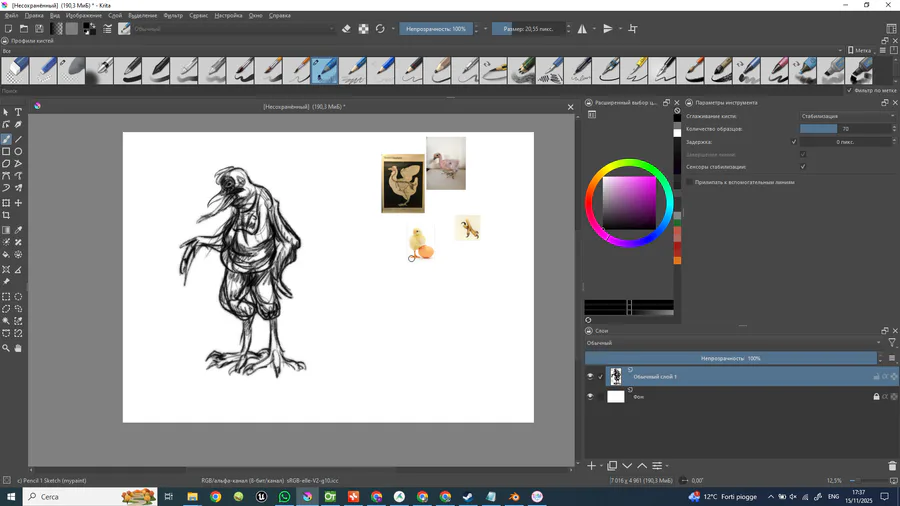
Task: Select the Rectangle shape tool
Action: [x=6, y=151]
